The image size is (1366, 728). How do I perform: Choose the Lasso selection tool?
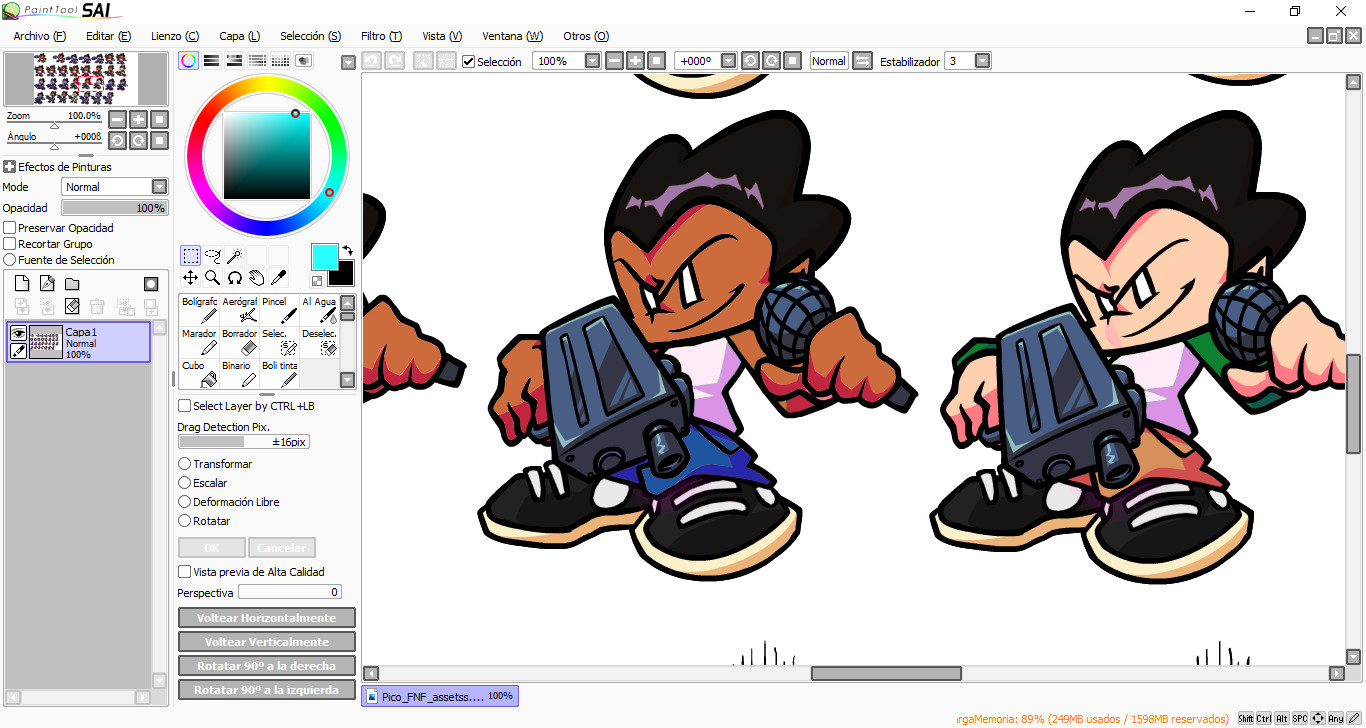tap(212, 256)
